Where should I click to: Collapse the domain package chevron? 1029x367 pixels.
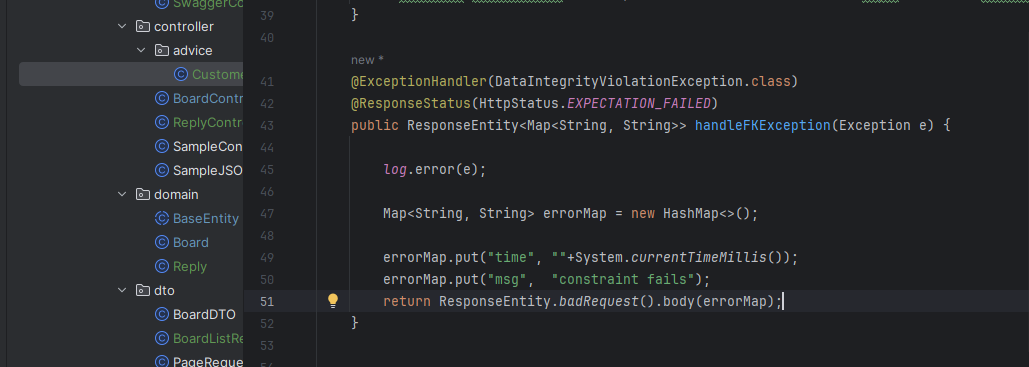coord(122,194)
